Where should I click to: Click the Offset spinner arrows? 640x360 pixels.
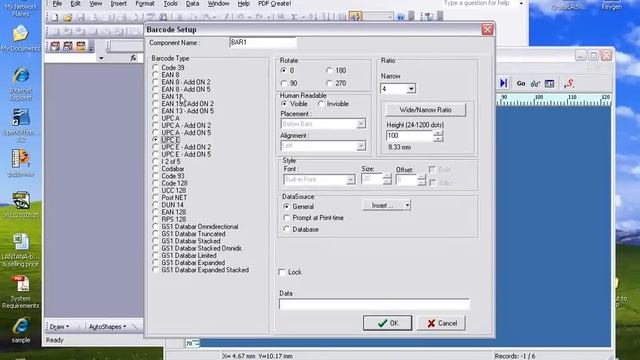tap(422, 180)
